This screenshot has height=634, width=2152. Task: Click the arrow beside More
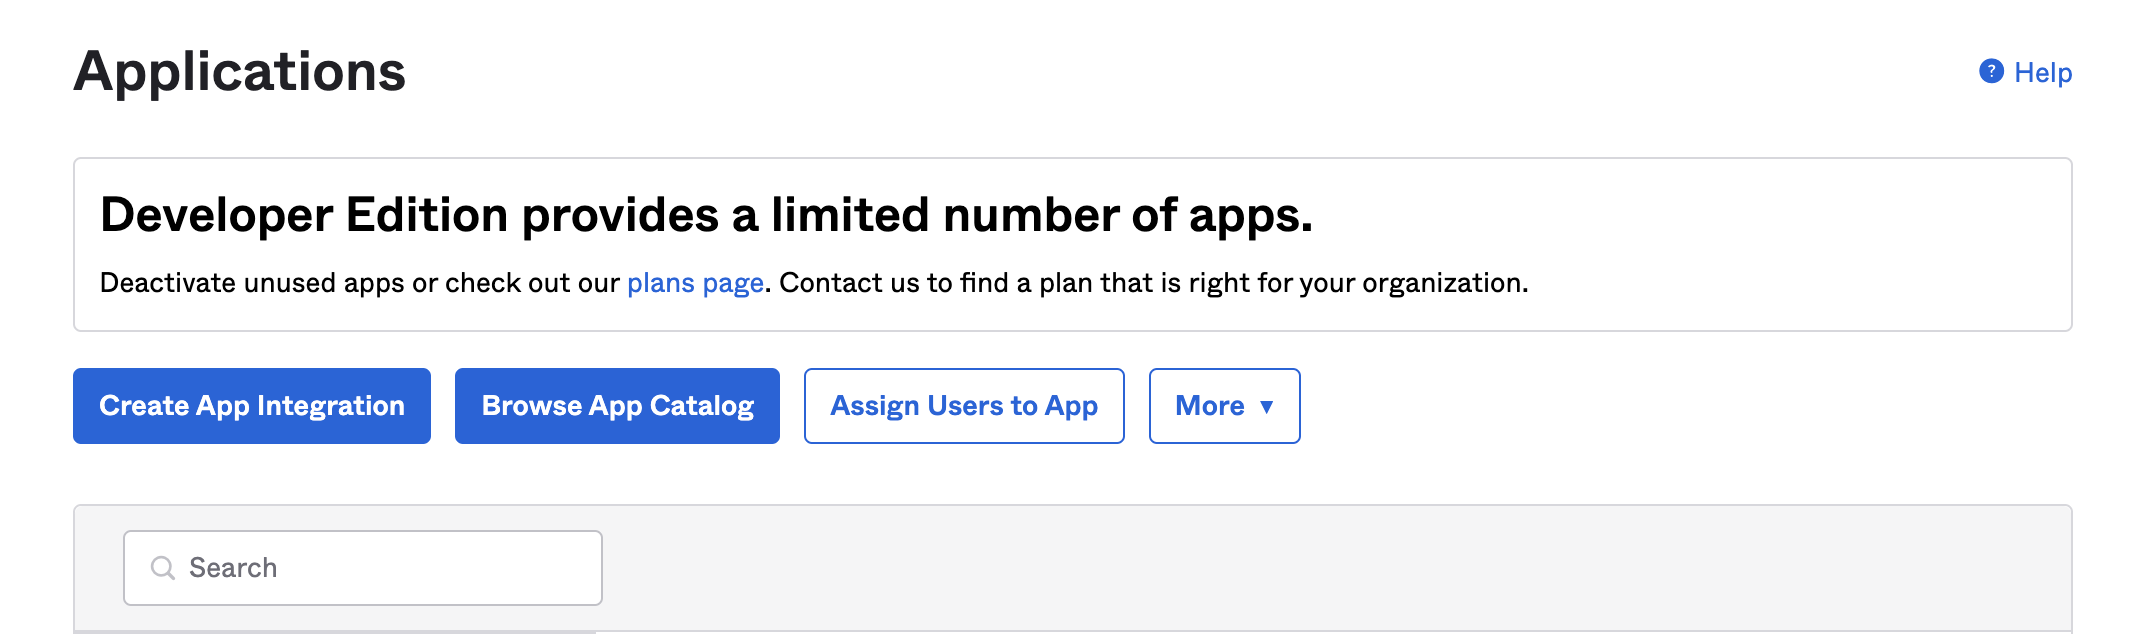coord(1267,407)
